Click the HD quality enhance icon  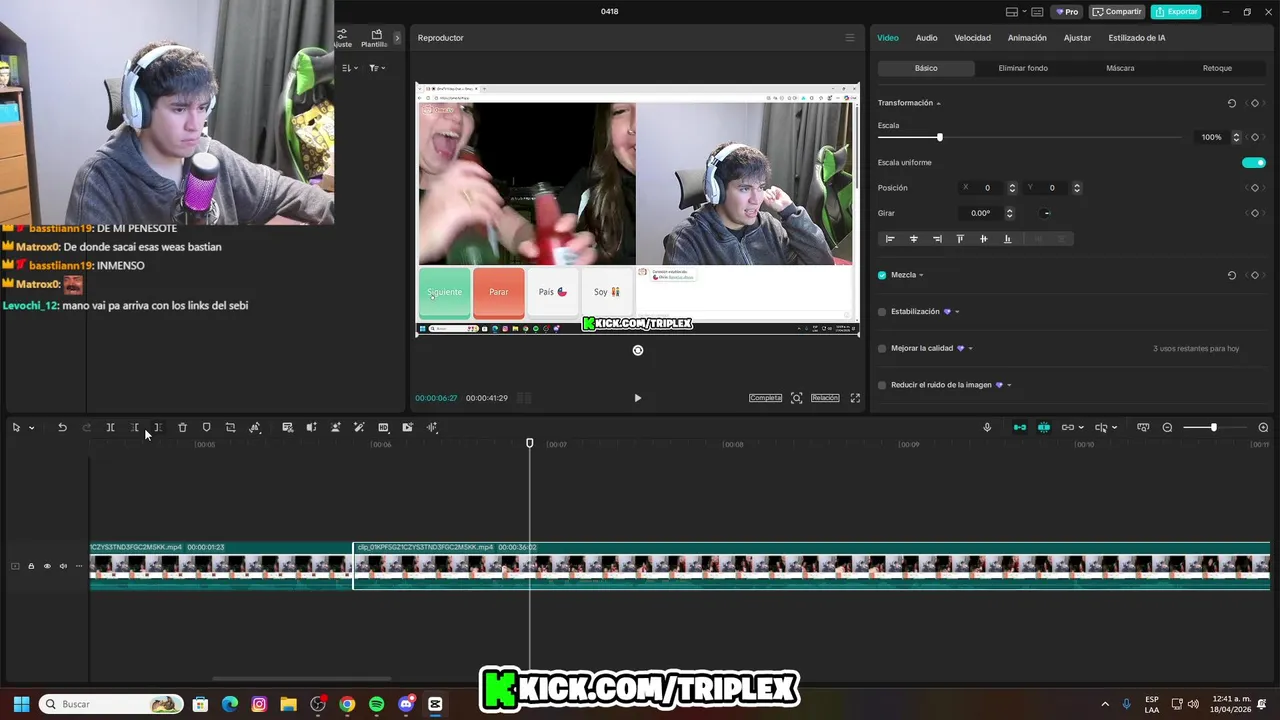(x=383, y=427)
